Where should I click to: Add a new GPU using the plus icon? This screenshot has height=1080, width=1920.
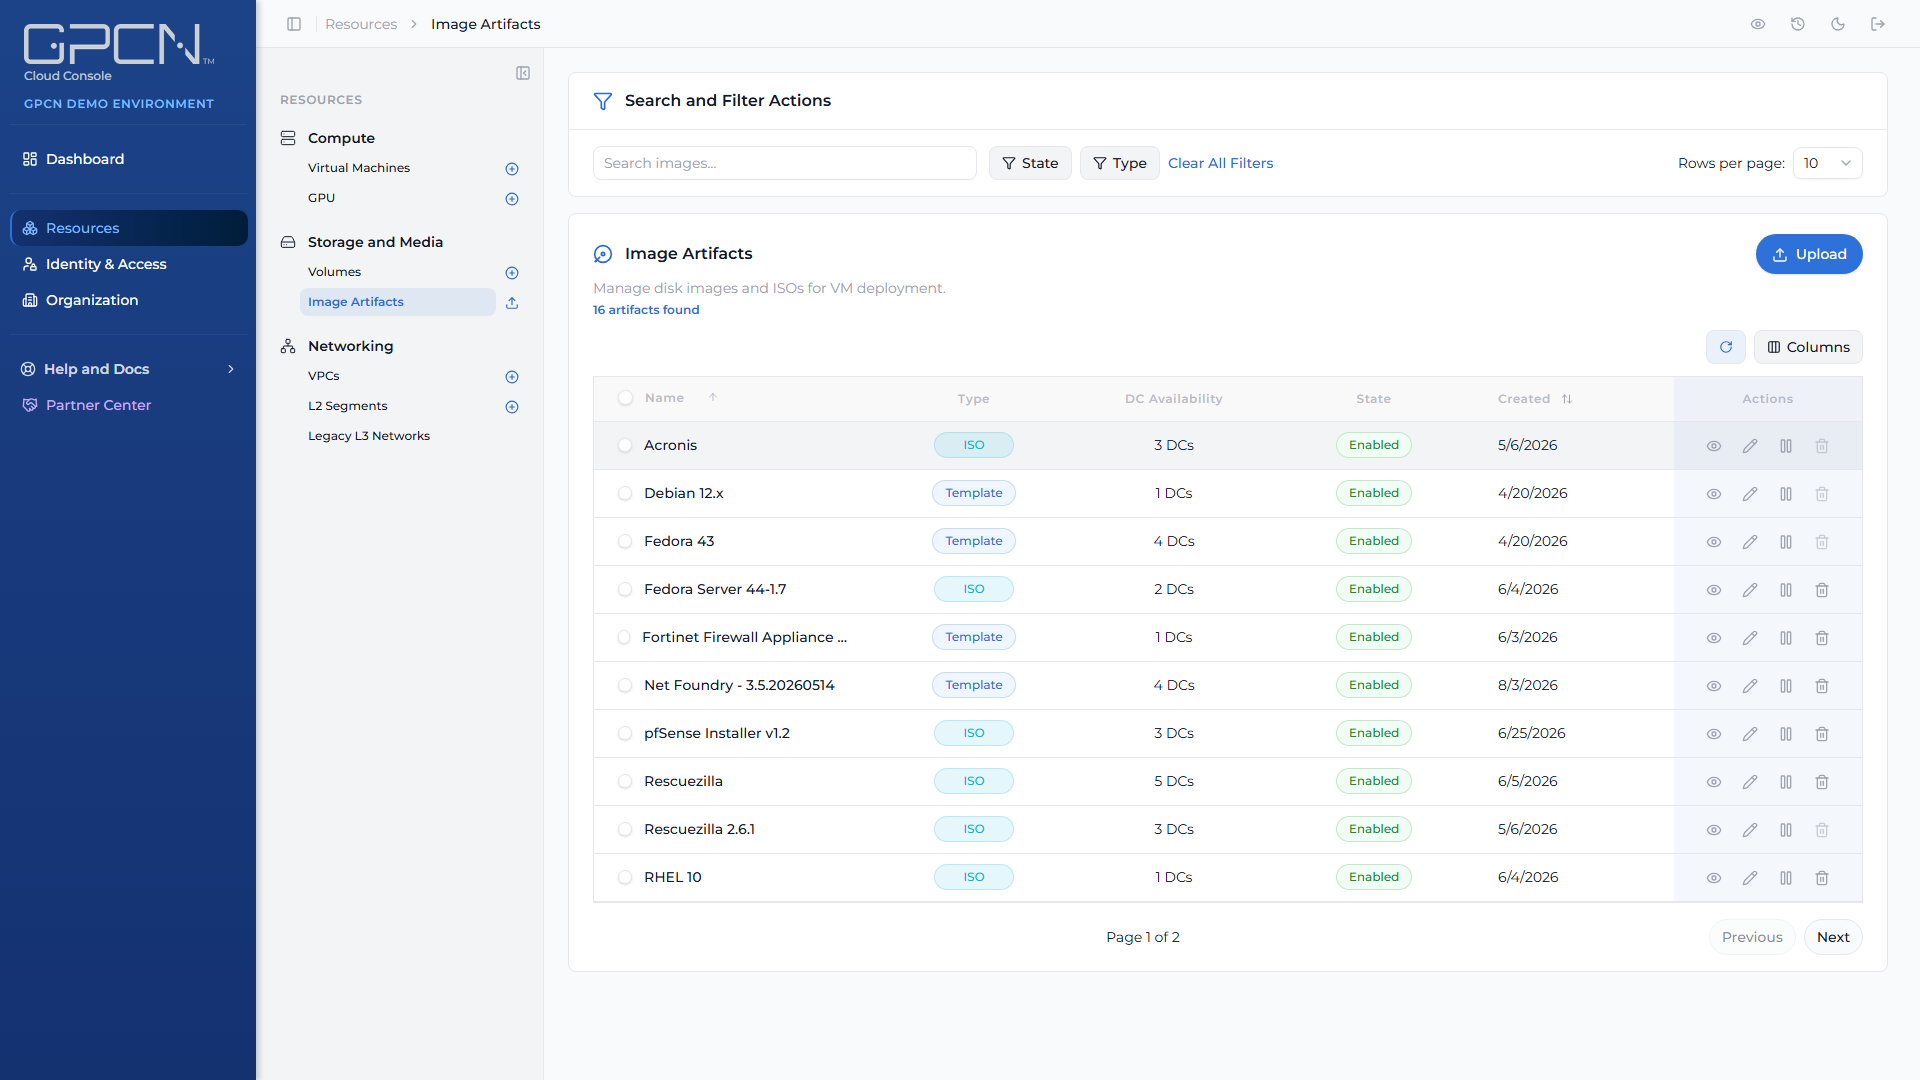tap(512, 199)
